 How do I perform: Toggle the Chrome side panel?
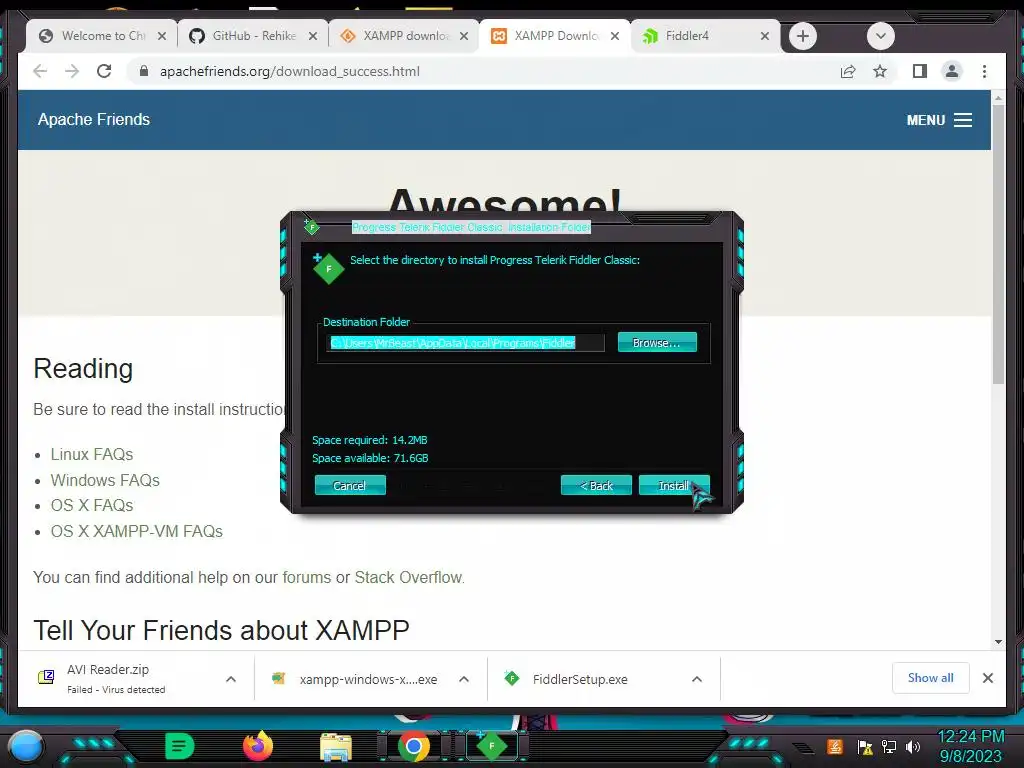coord(920,71)
